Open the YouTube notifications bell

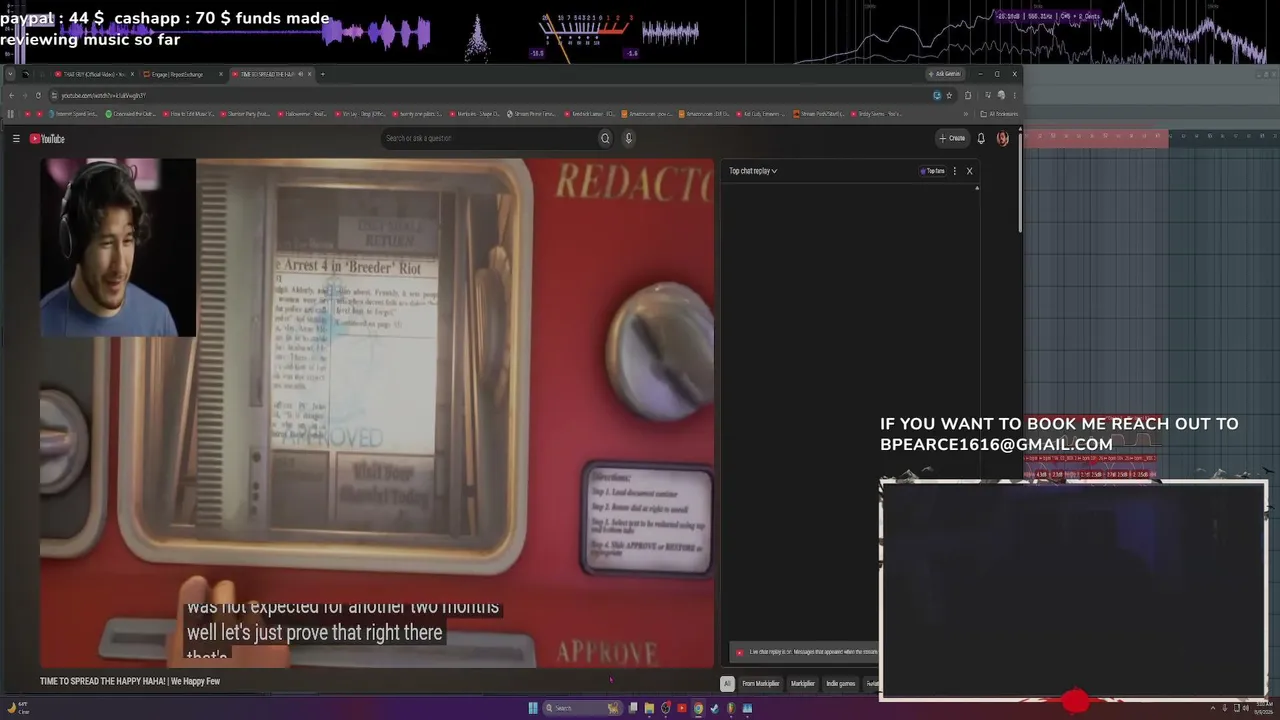point(981,138)
